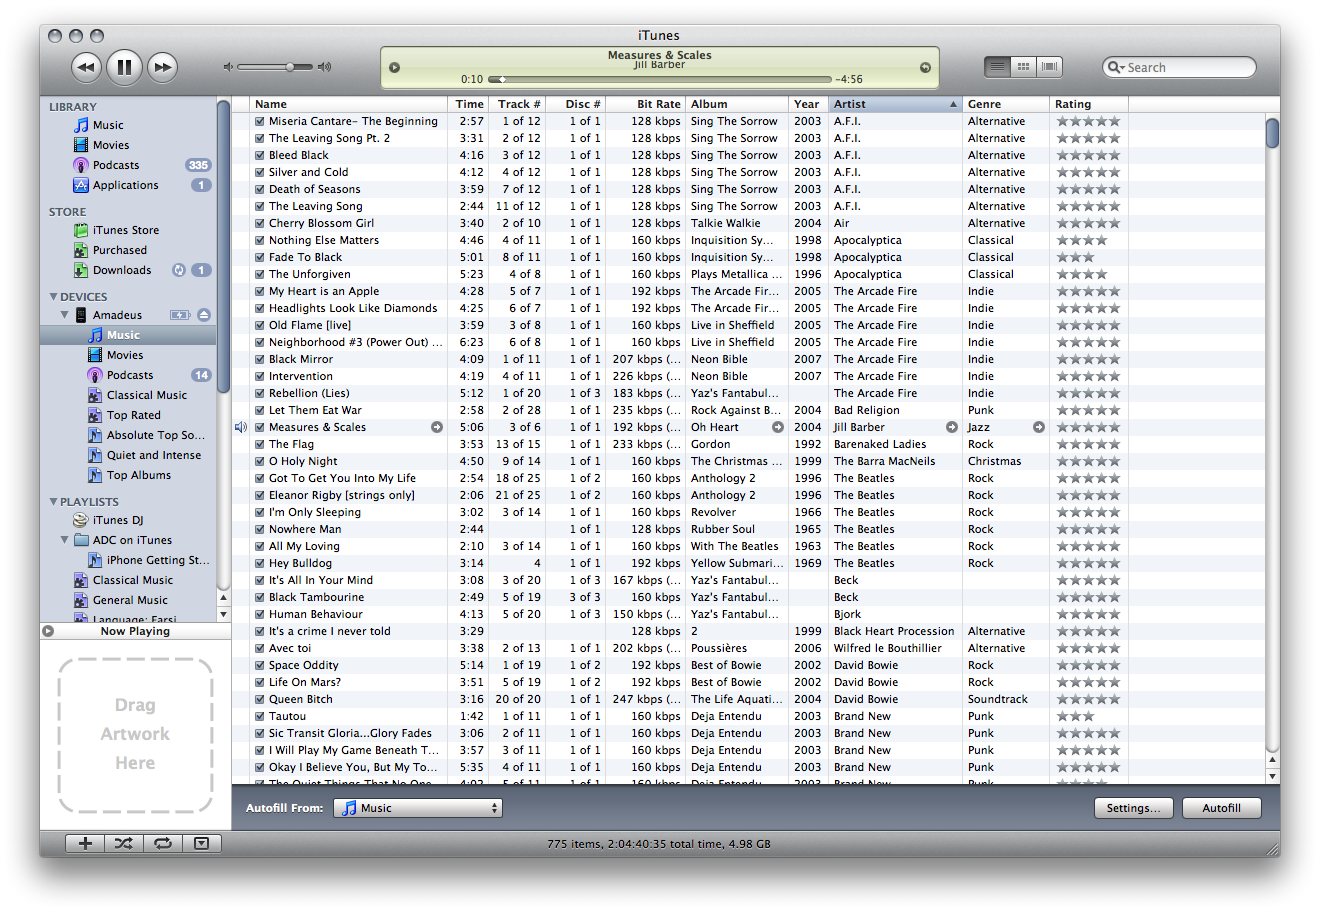Uncheck the Space Oddity checkbox
The width and height of the screenshot is (1320, 912).
pyautogui.click(x=259, y=665)
